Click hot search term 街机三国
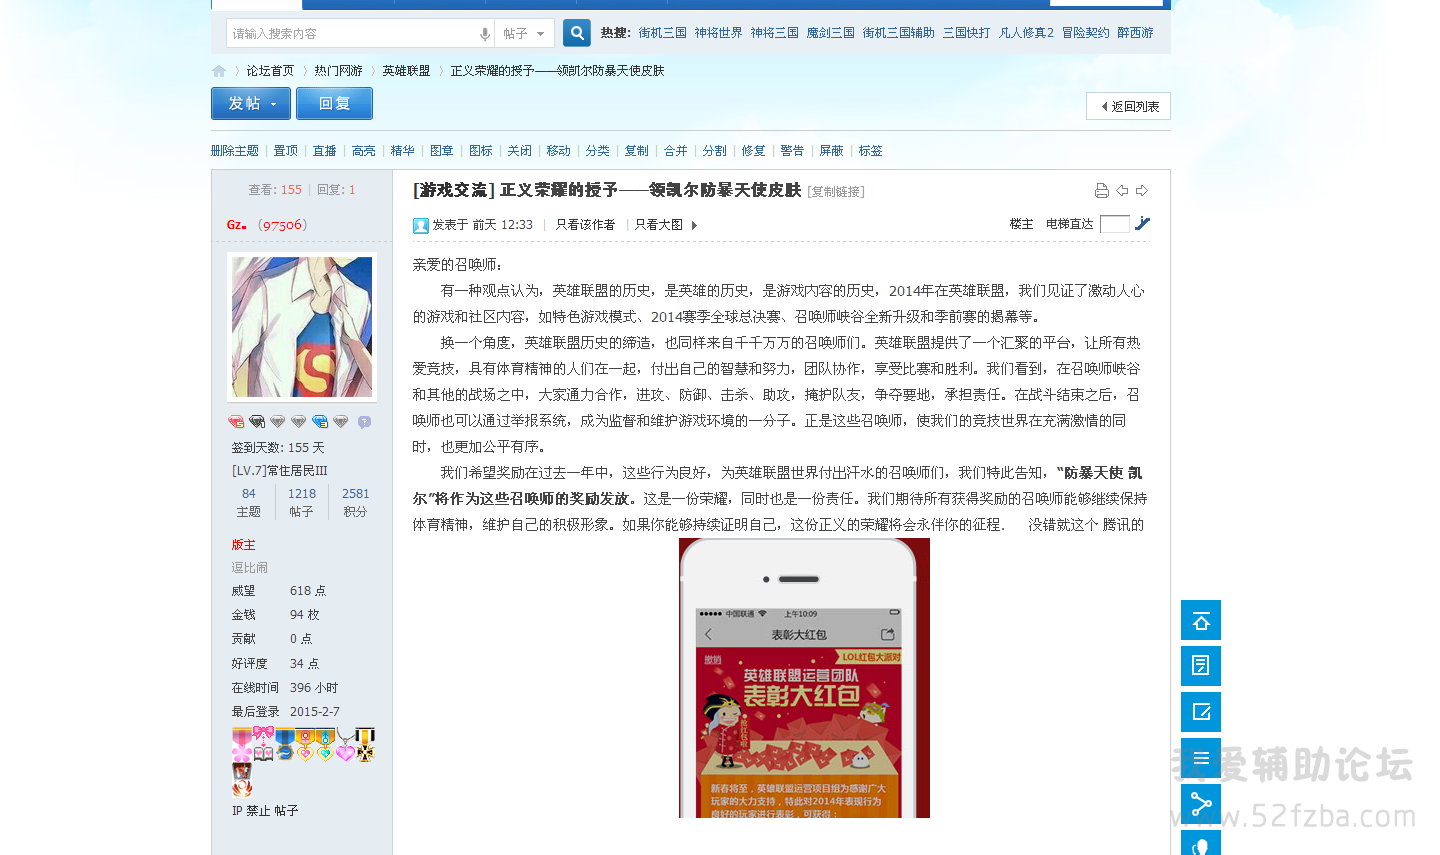 663,33
